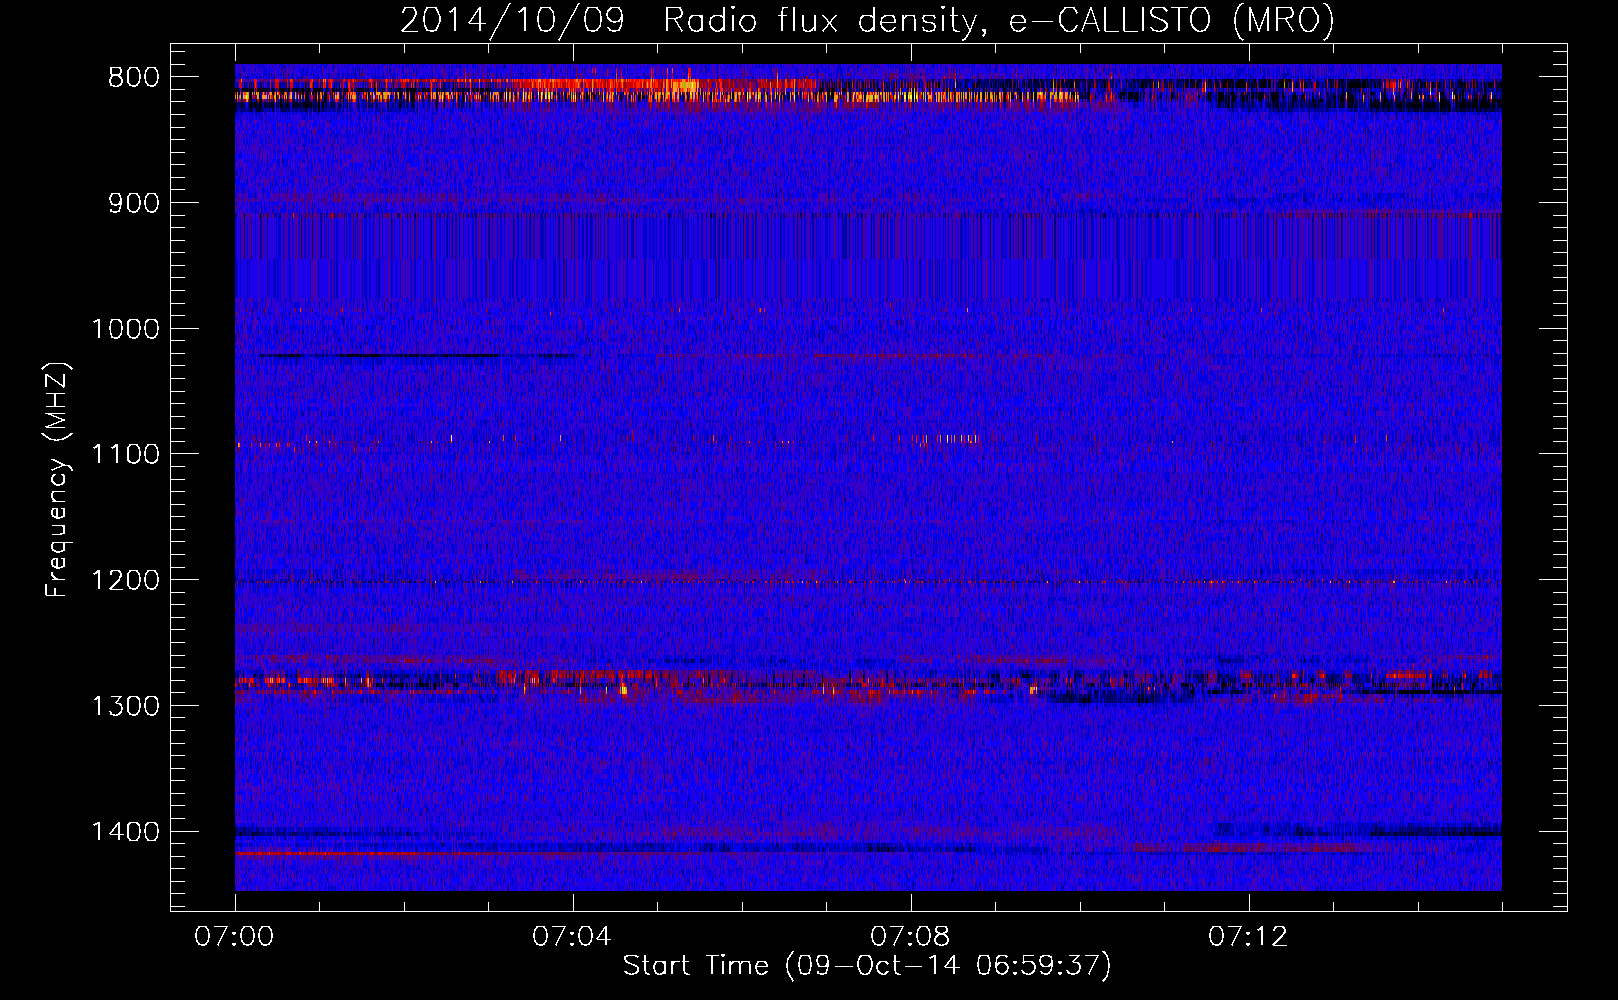Click the 07:12 time tick label
Viewport: 1618px width, 1000px height.
[1248, 937]
